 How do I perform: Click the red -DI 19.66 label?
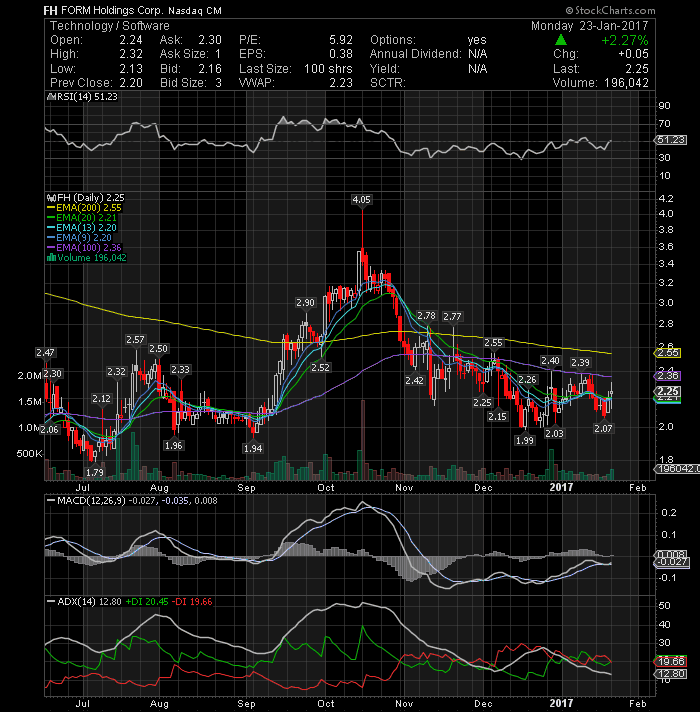(x=192, y=602)
